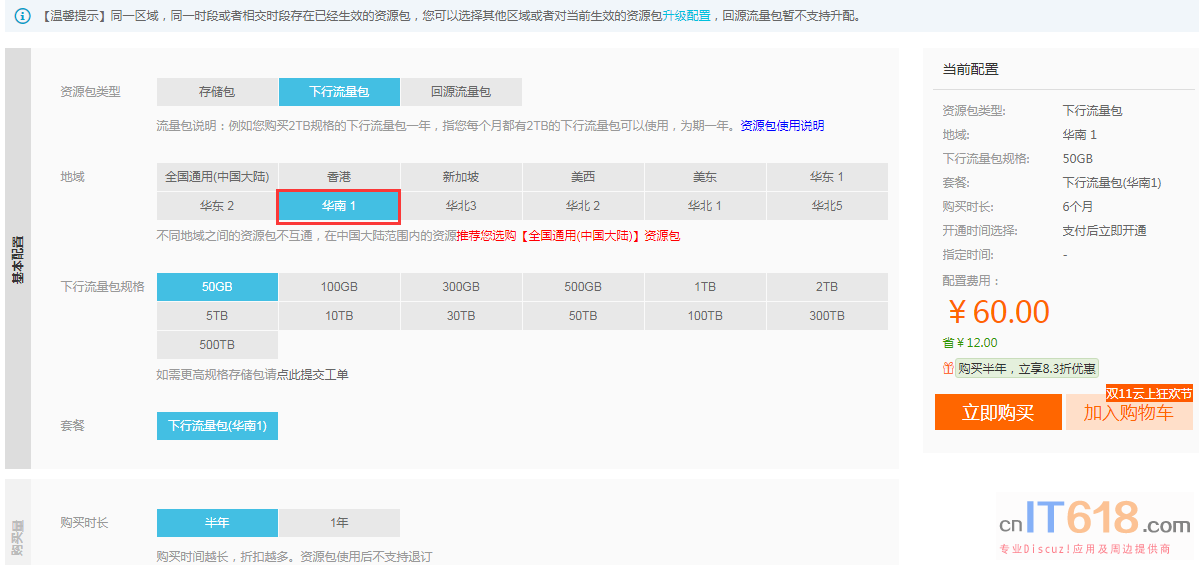The width and height of the screenshot is (1199, 565).
Task: Choose the 100GB traffic package size
Action: click(339, 287)
